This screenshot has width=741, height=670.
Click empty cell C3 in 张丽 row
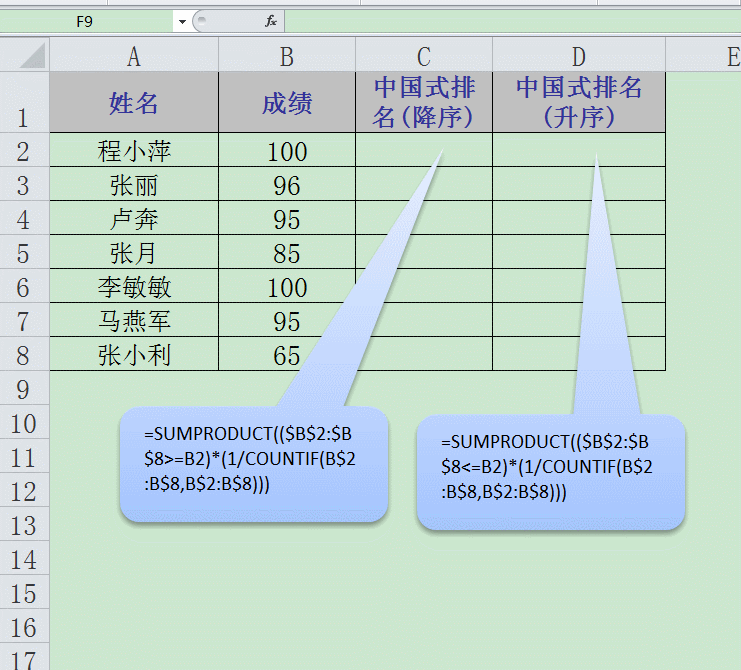pos(424,184)
